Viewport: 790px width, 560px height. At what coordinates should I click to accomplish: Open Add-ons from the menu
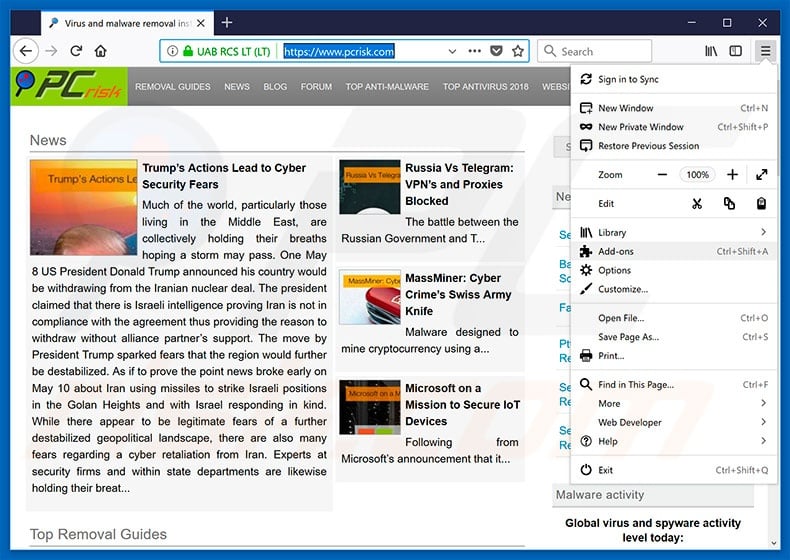(x=674, y=251)
